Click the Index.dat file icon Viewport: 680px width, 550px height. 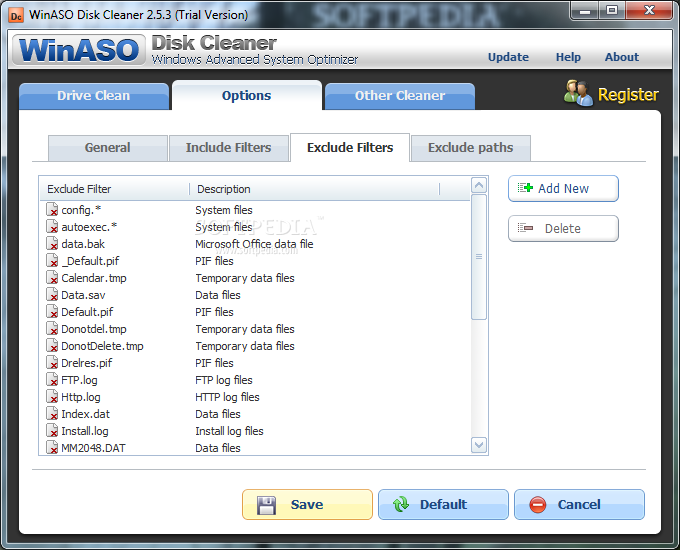pyautogui.click(x=52, y=414)
